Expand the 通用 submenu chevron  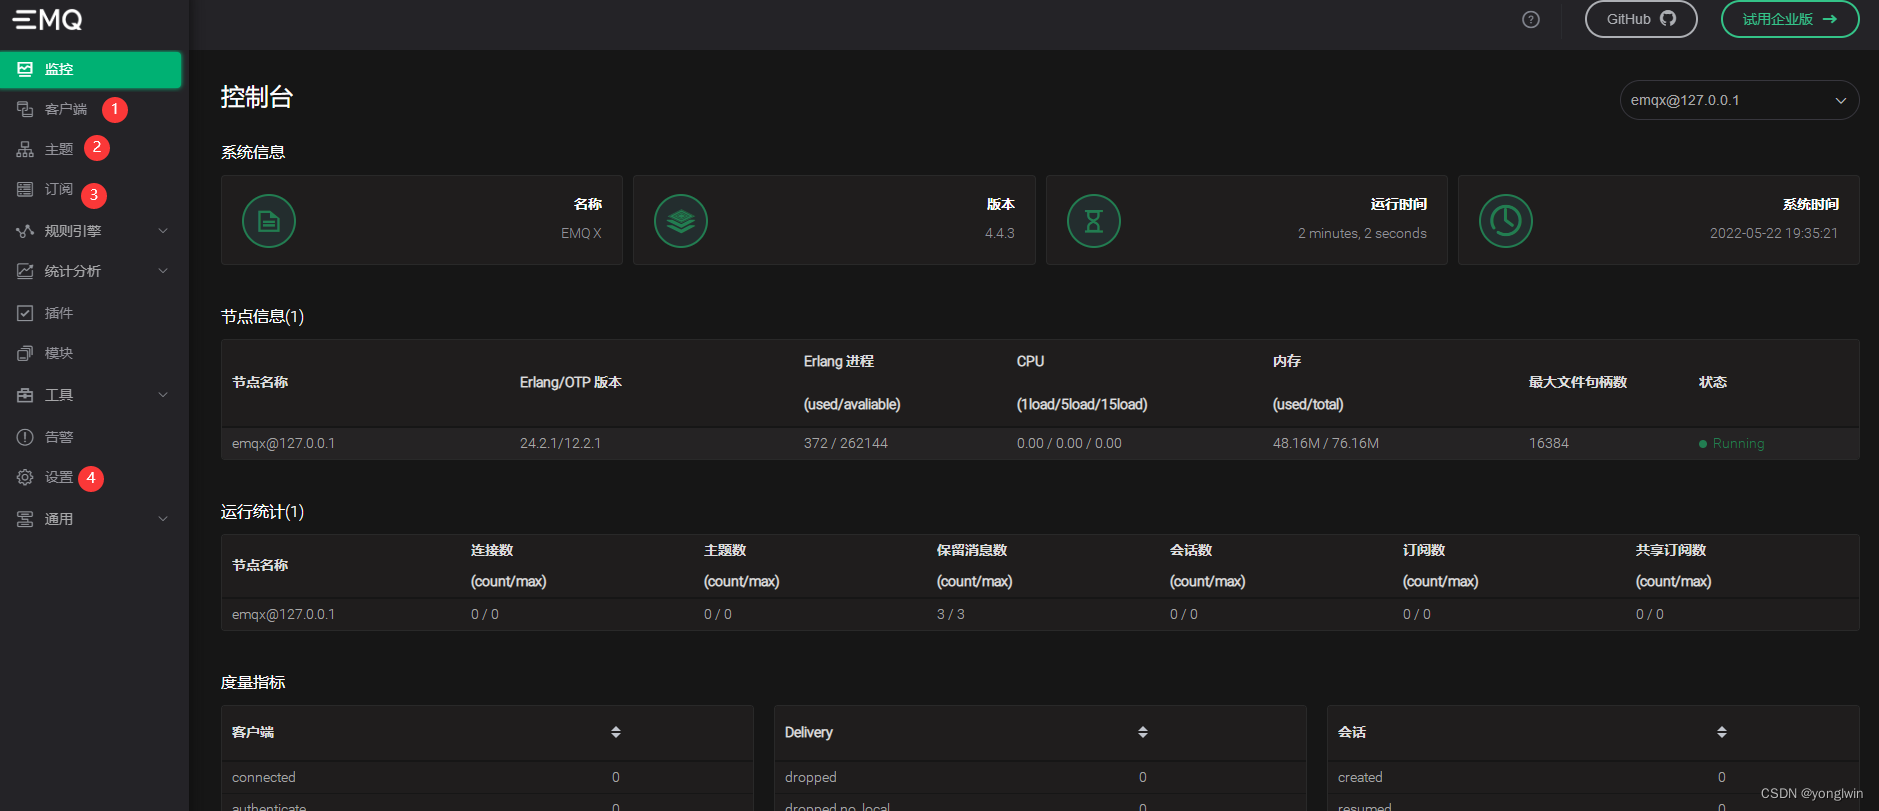[x=163, y=519]
